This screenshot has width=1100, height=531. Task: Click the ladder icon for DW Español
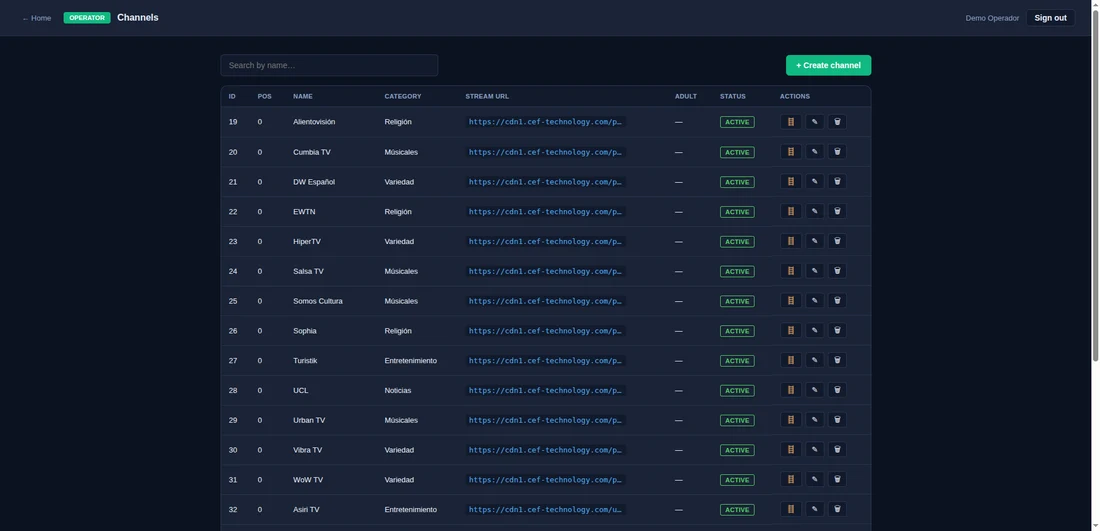pyautogui.click(x=791, y=181)
